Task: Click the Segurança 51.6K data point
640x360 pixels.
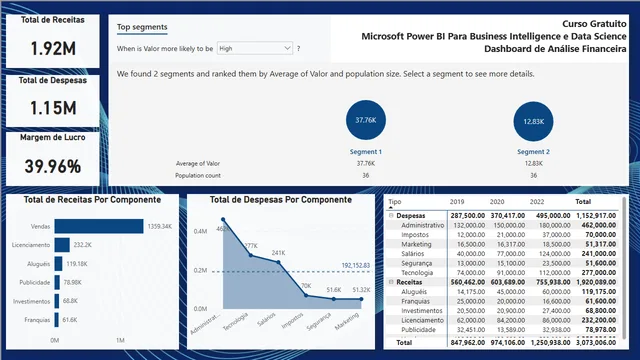Action: [334, 299]
